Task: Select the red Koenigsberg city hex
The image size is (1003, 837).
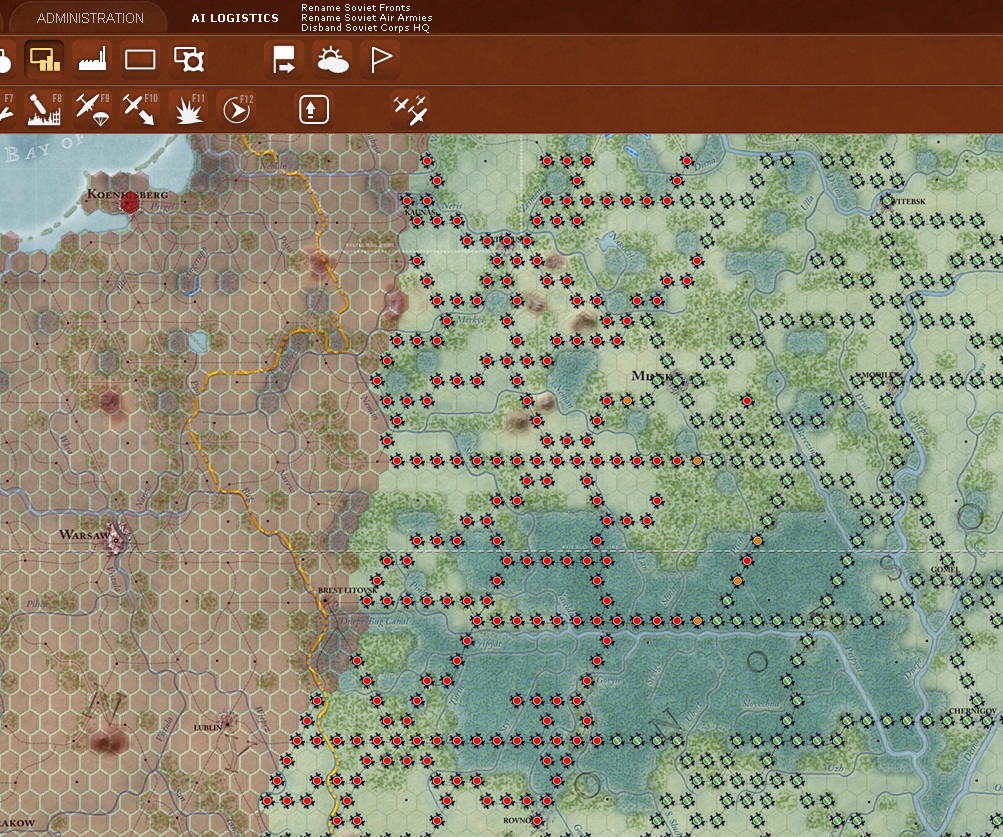Action: point(129,204)
